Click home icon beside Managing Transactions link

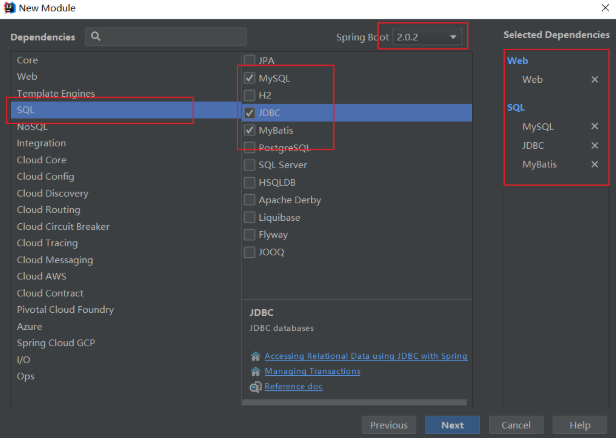click(x=255, y=371)
